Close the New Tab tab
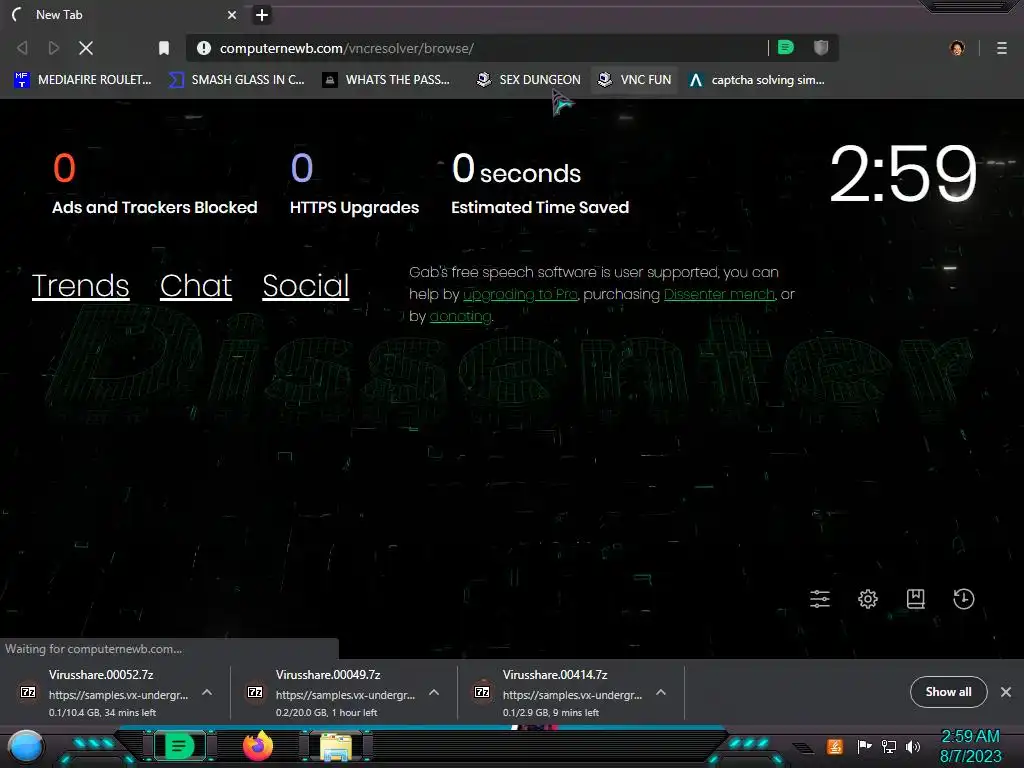This screenshot has width=1024, height=768. click(232, 15)
